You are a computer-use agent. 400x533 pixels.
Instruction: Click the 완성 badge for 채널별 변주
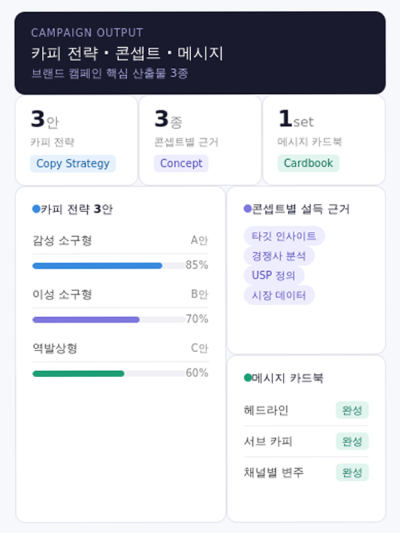352,472
